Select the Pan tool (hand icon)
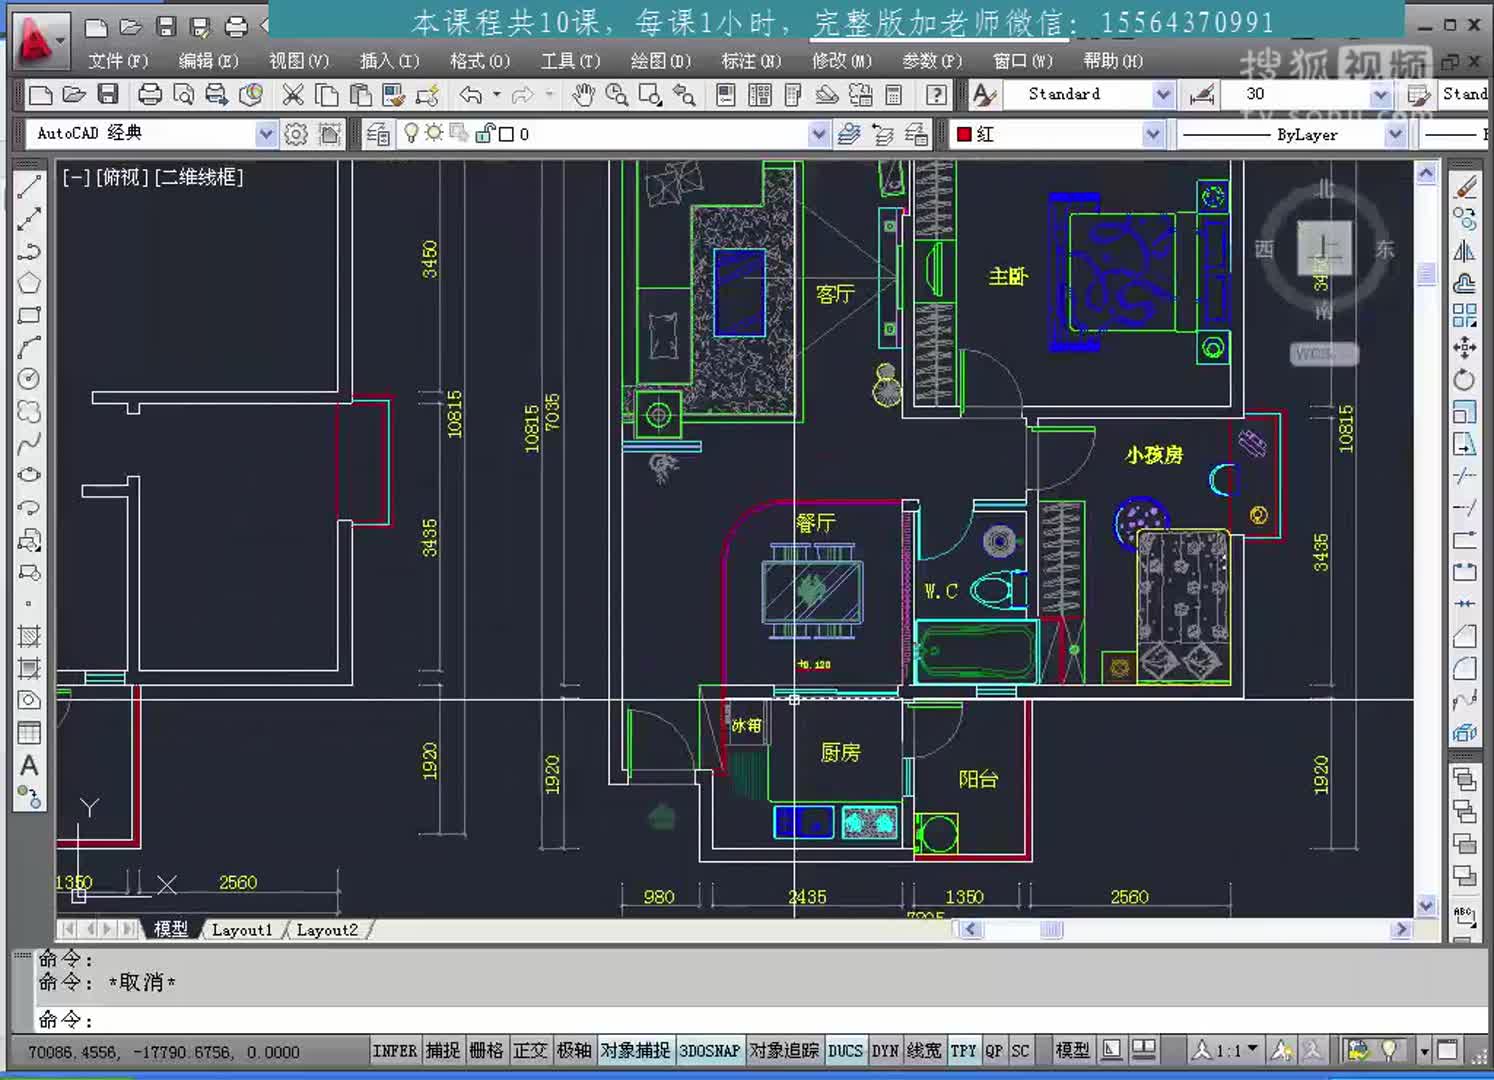This screenshot has width=1494, height=1080. point(583,94)
